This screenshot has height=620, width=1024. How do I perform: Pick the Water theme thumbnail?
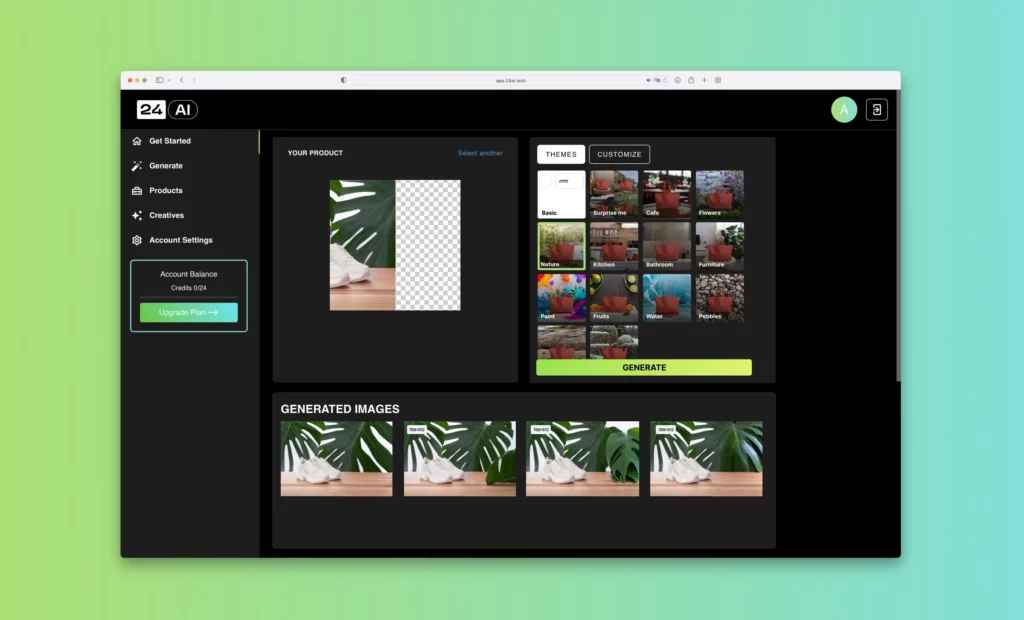[667, 298]
